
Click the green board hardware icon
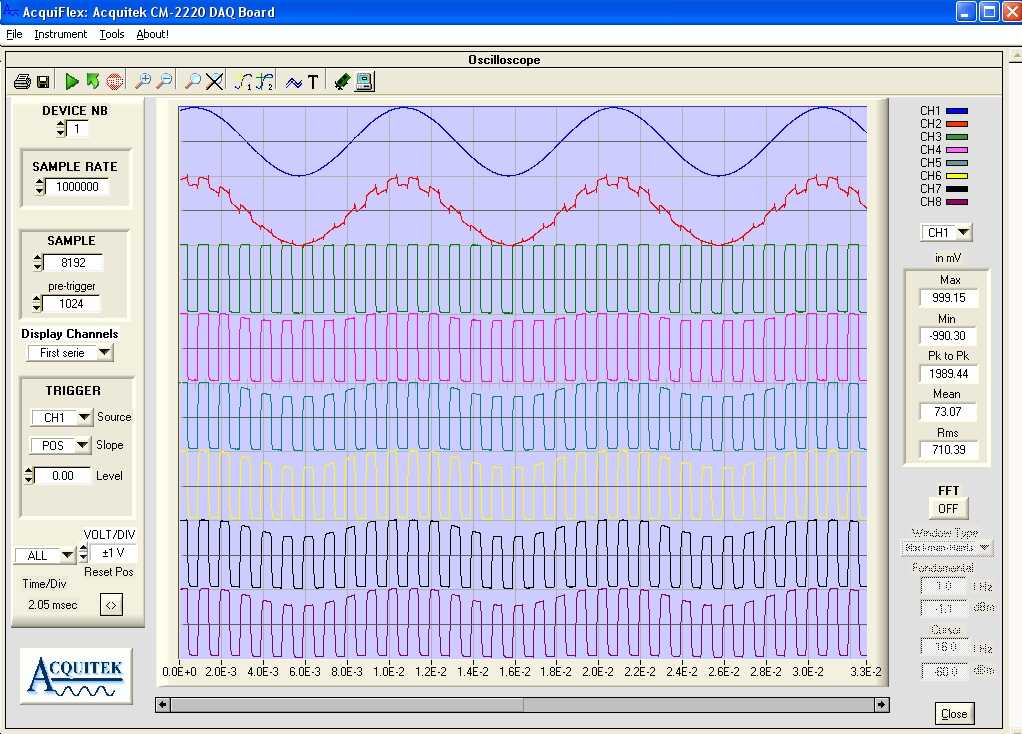point(342,81)
